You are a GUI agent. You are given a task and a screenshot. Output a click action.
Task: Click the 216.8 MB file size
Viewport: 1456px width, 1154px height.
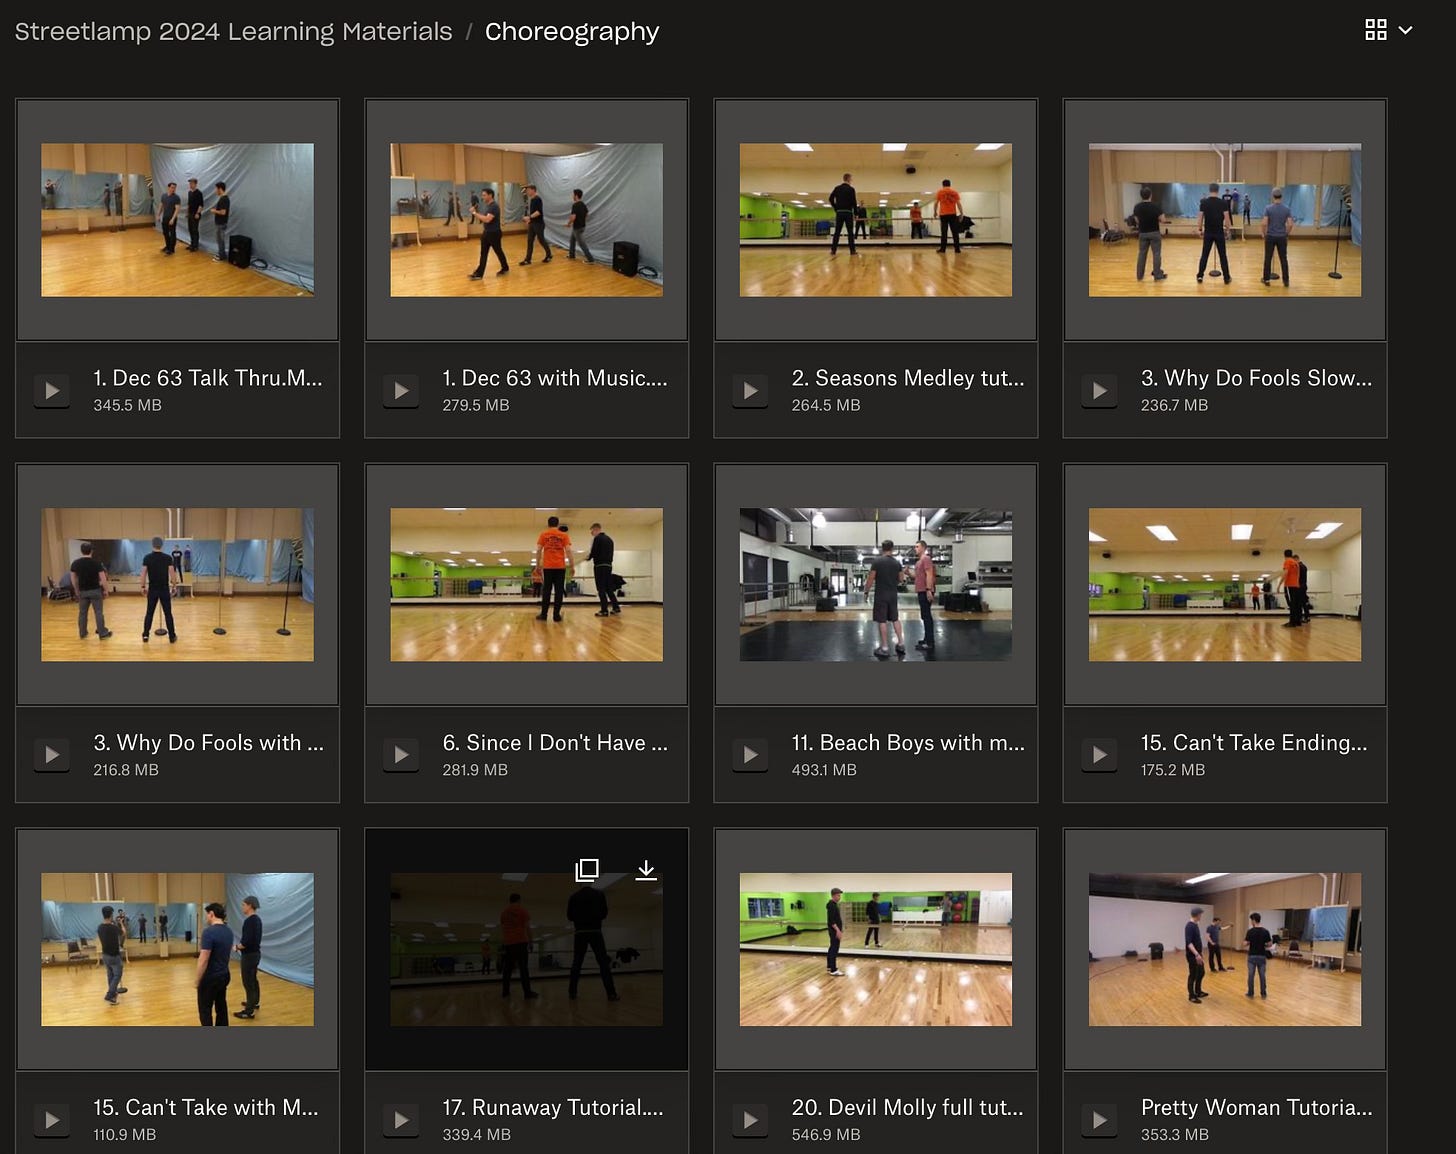tap(126, 770)
